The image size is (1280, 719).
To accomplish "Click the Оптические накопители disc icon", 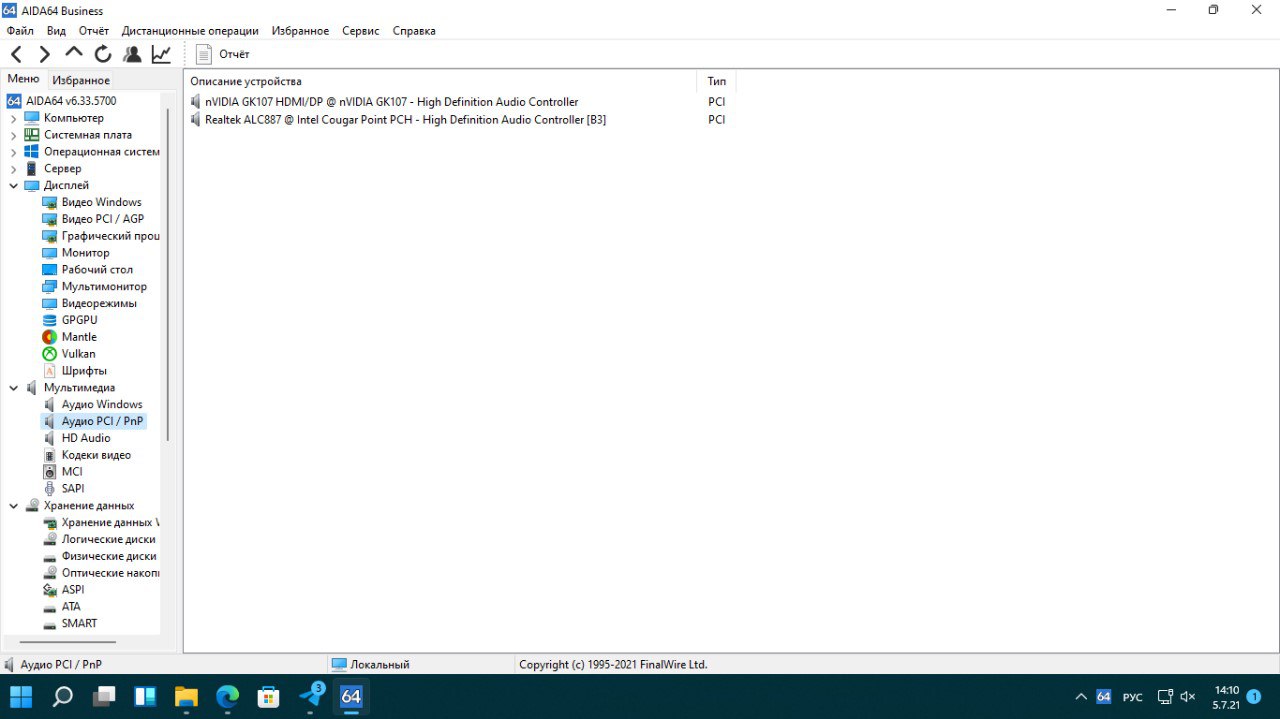I will point(50,573).
